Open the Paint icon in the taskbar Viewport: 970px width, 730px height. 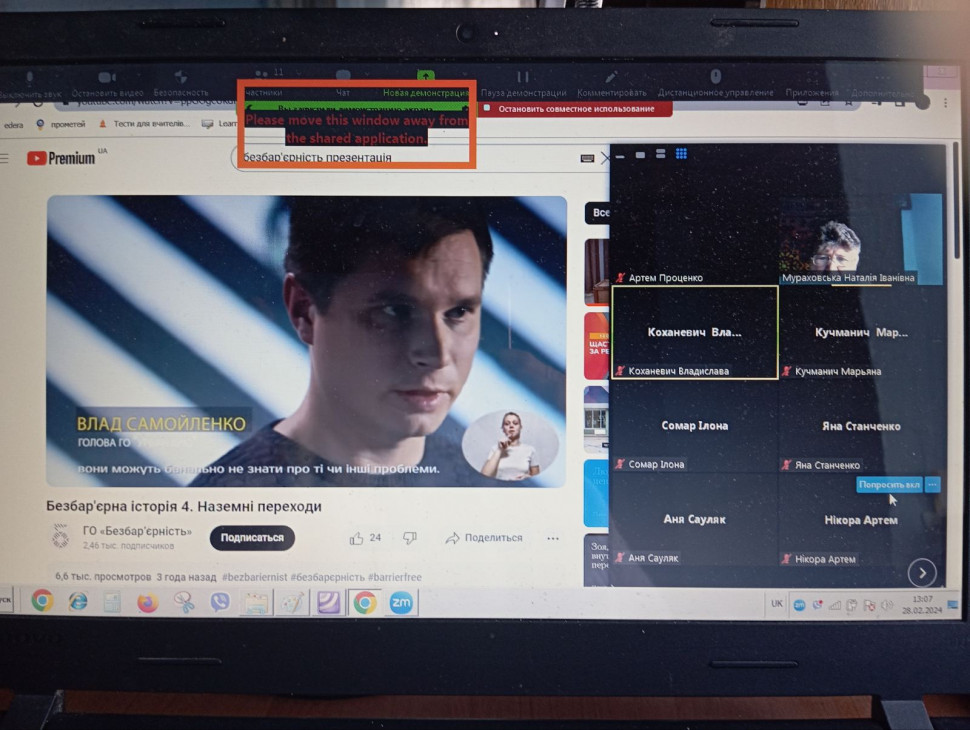pyautogui.click(x=292, y=603)
